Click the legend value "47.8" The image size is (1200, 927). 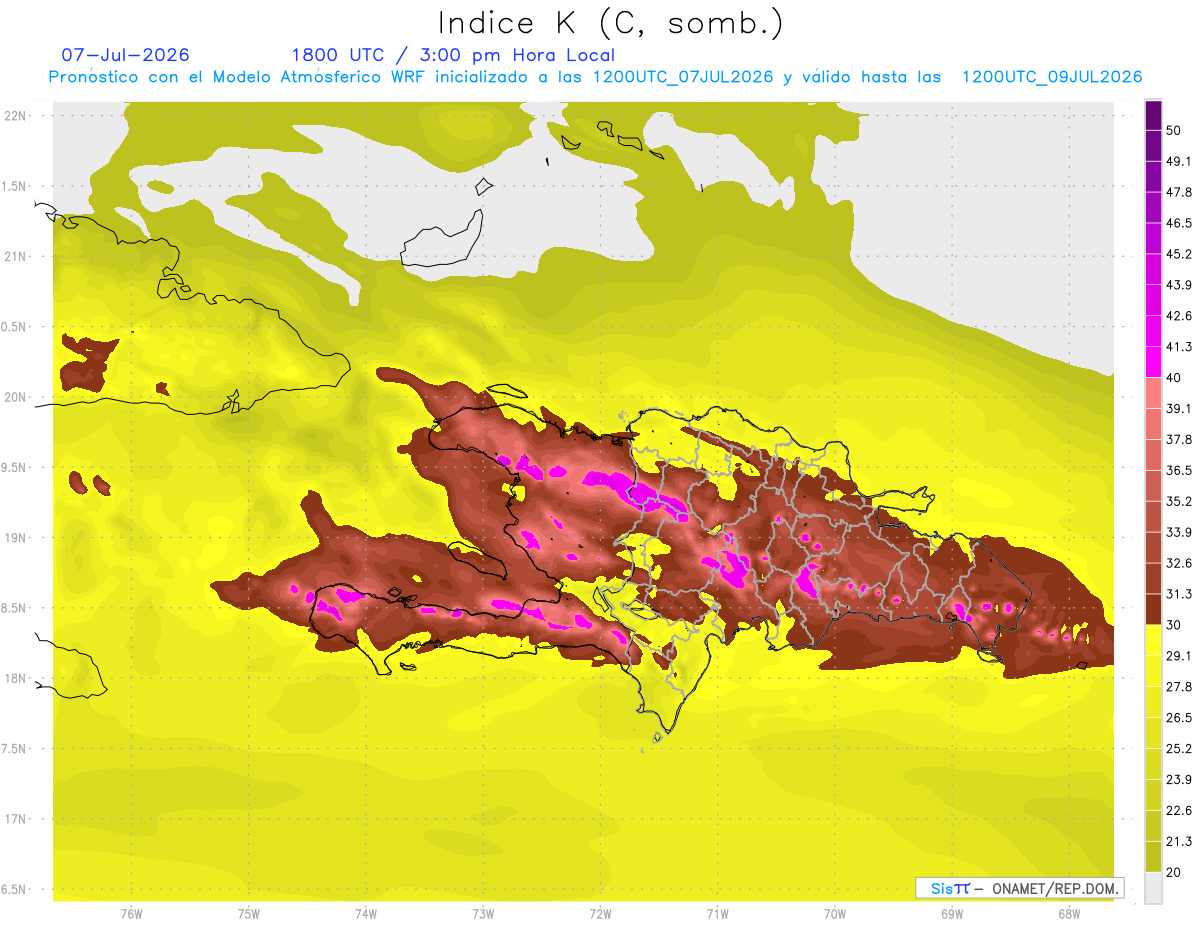1178,192
